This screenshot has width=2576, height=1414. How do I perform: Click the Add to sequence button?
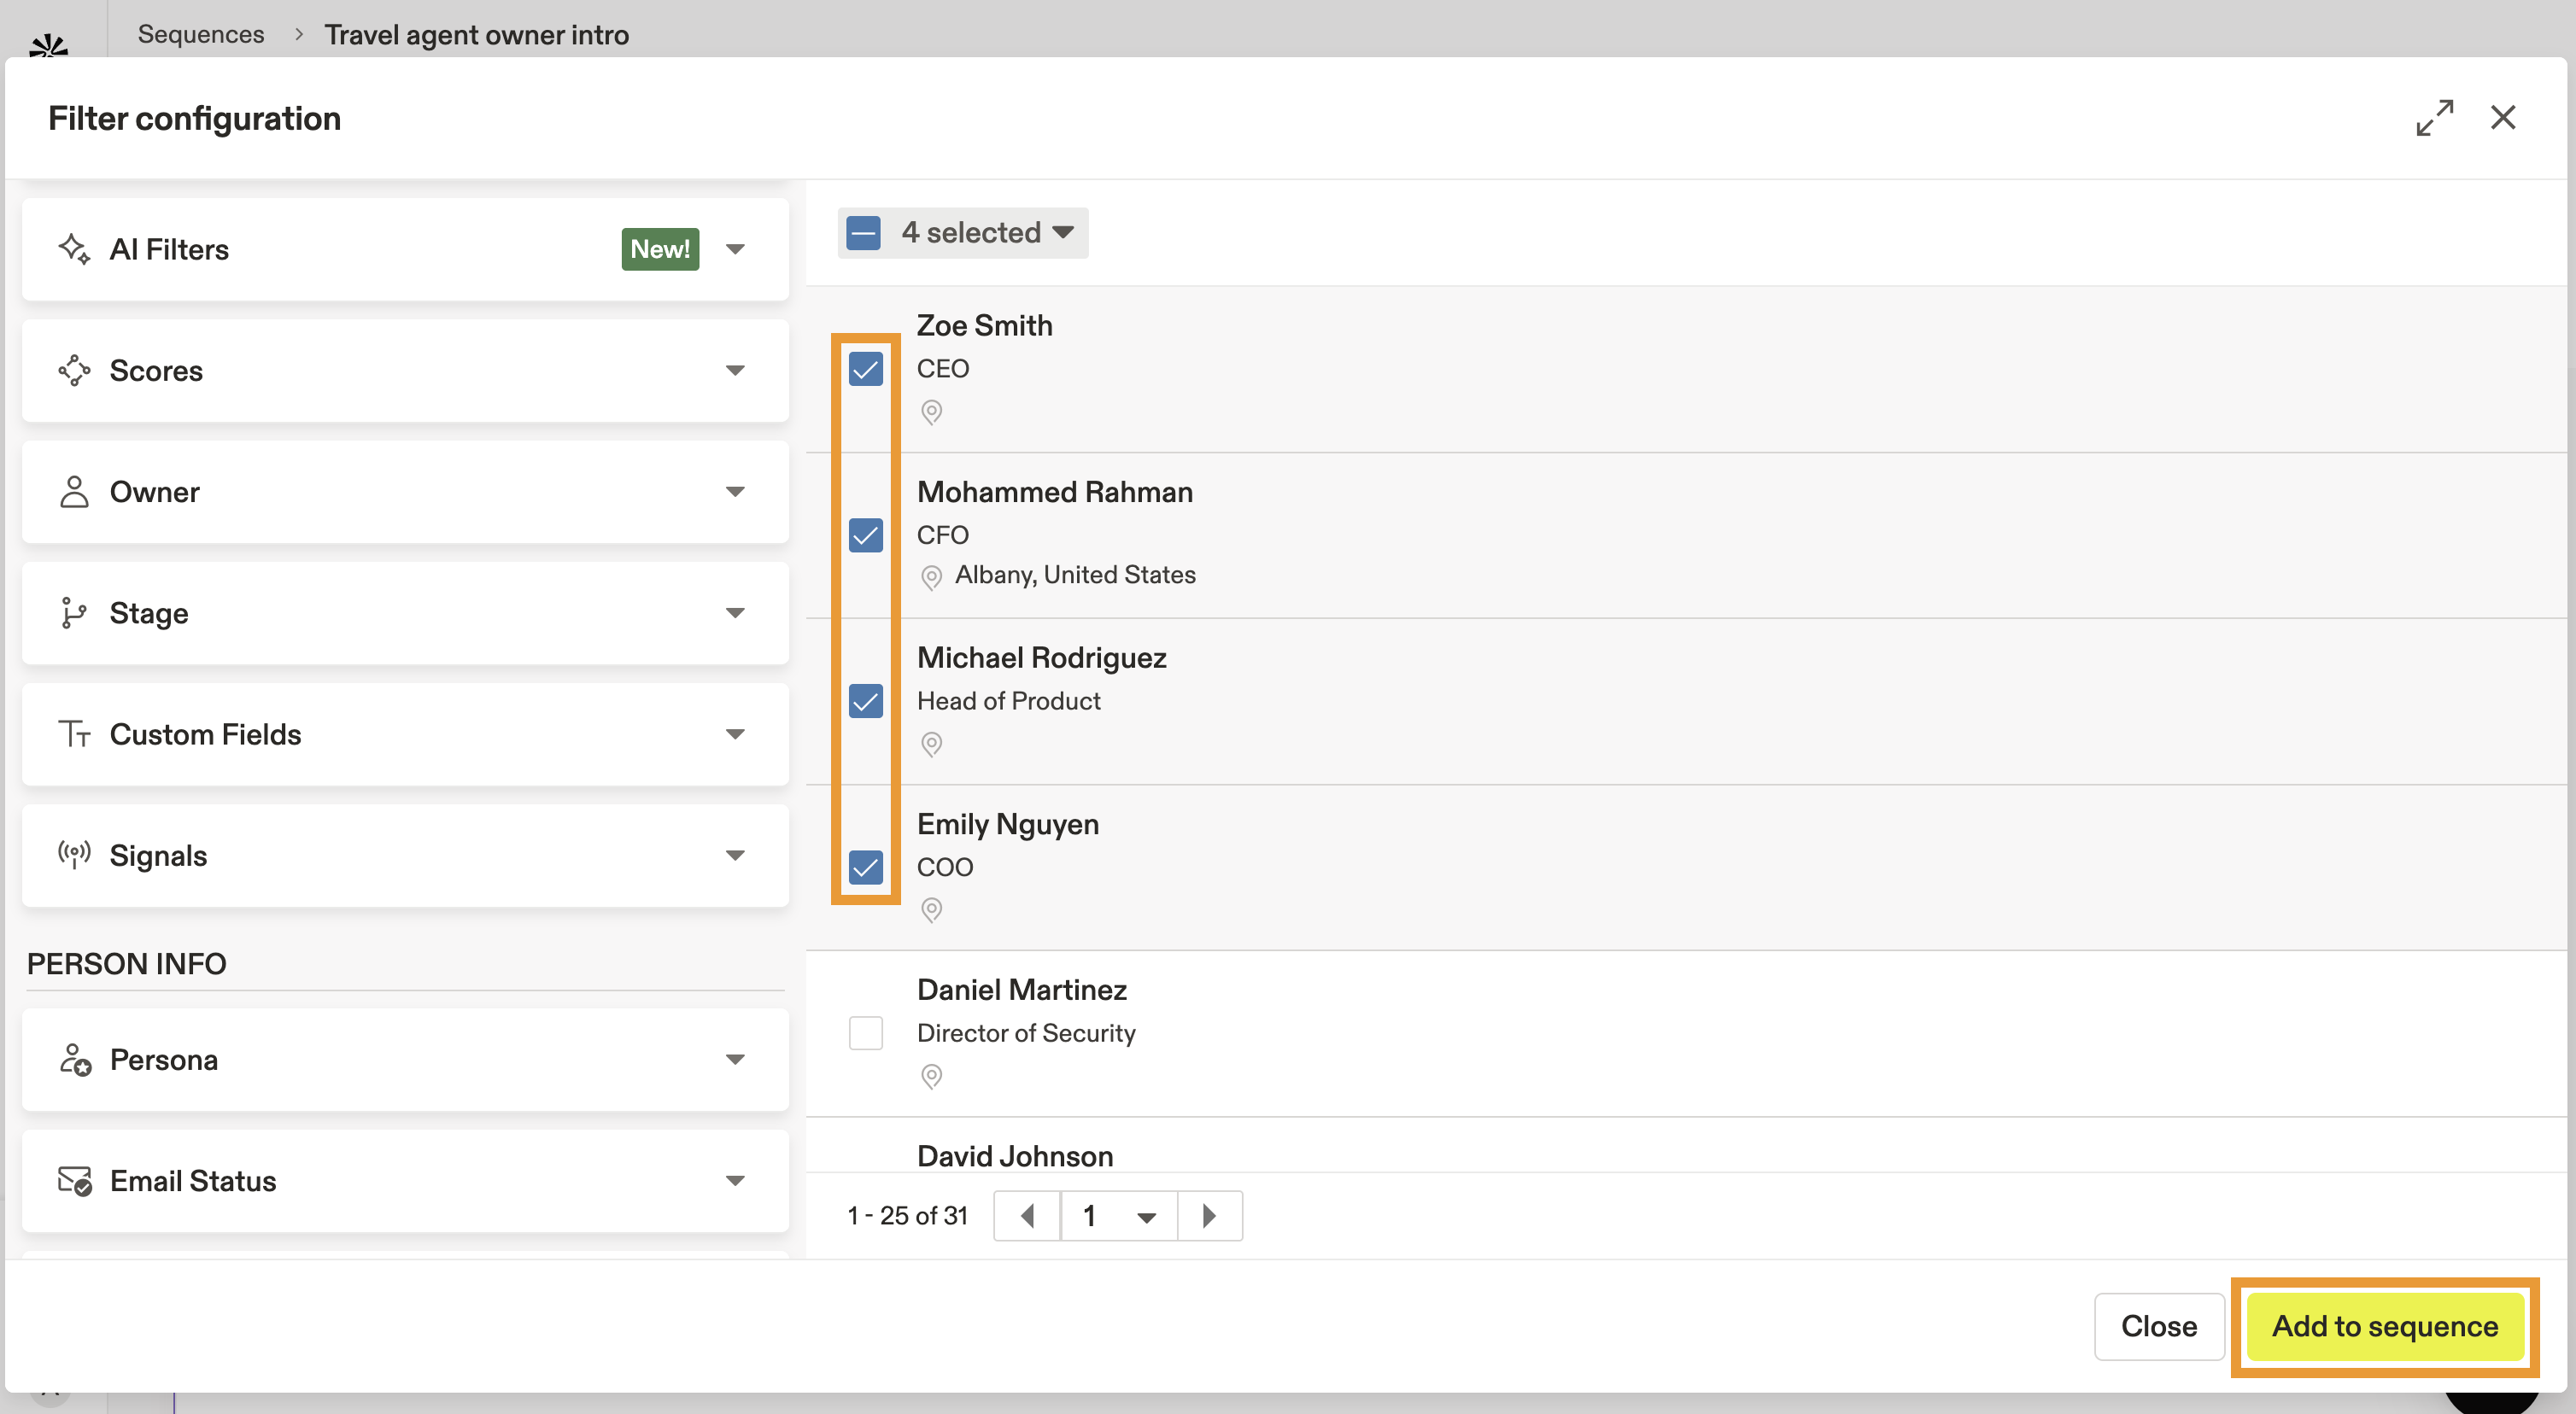pos(2384,1326)
